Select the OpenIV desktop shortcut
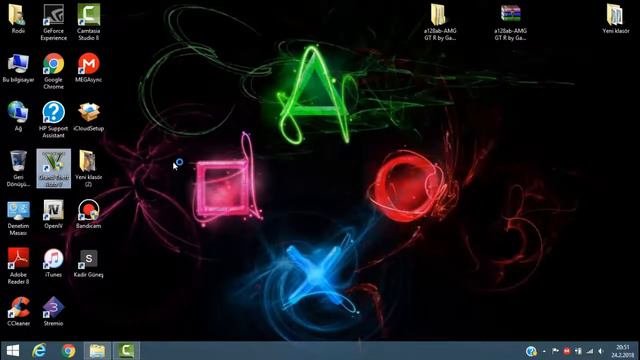The image size is (640, 360). pyautogui.click(x=53, y=214)
